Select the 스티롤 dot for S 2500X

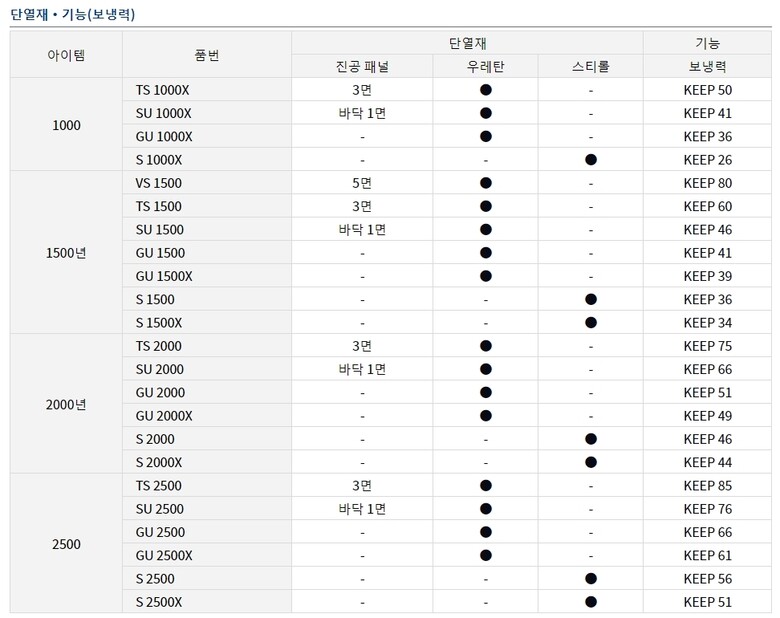590,602
